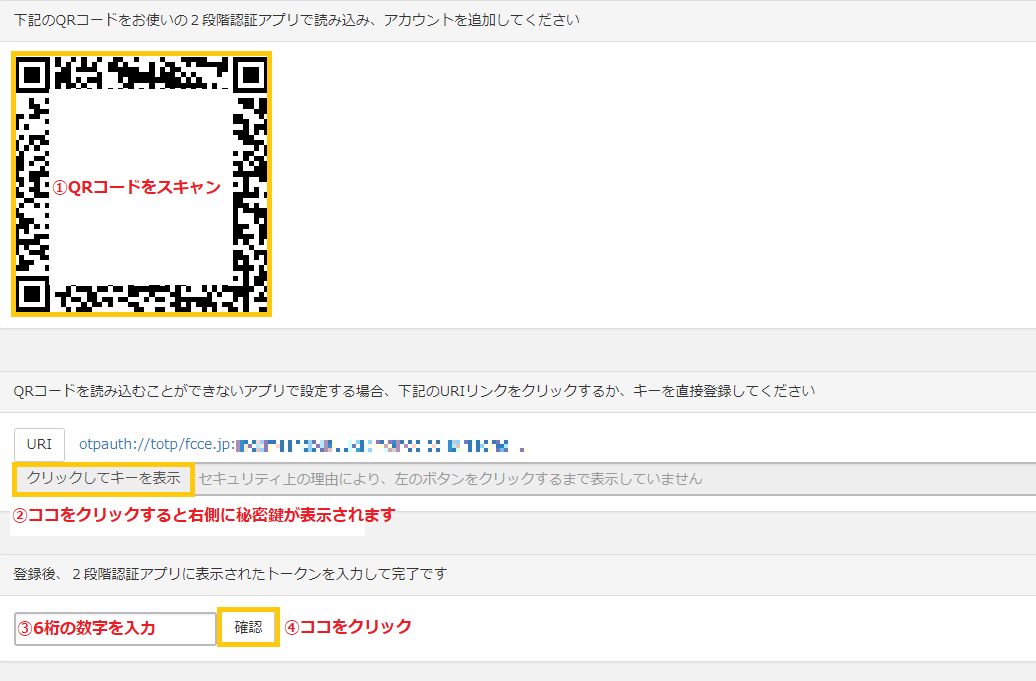
Task: Click the クリックしてキーを表示 button
Action: [104, 479]
